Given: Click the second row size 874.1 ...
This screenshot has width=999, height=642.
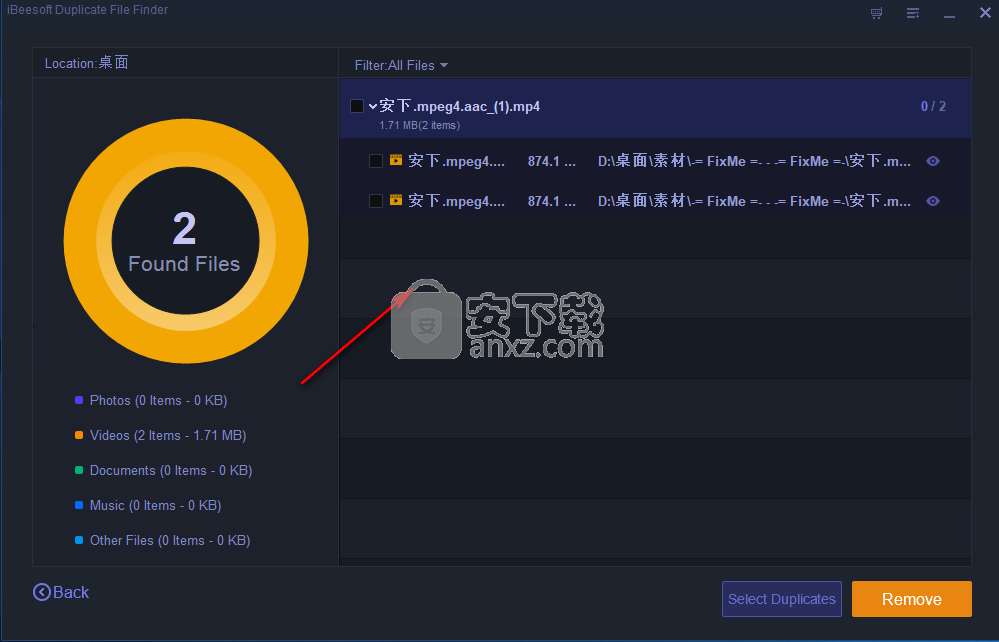Looking at the screenshot, I should click(551, 201).
